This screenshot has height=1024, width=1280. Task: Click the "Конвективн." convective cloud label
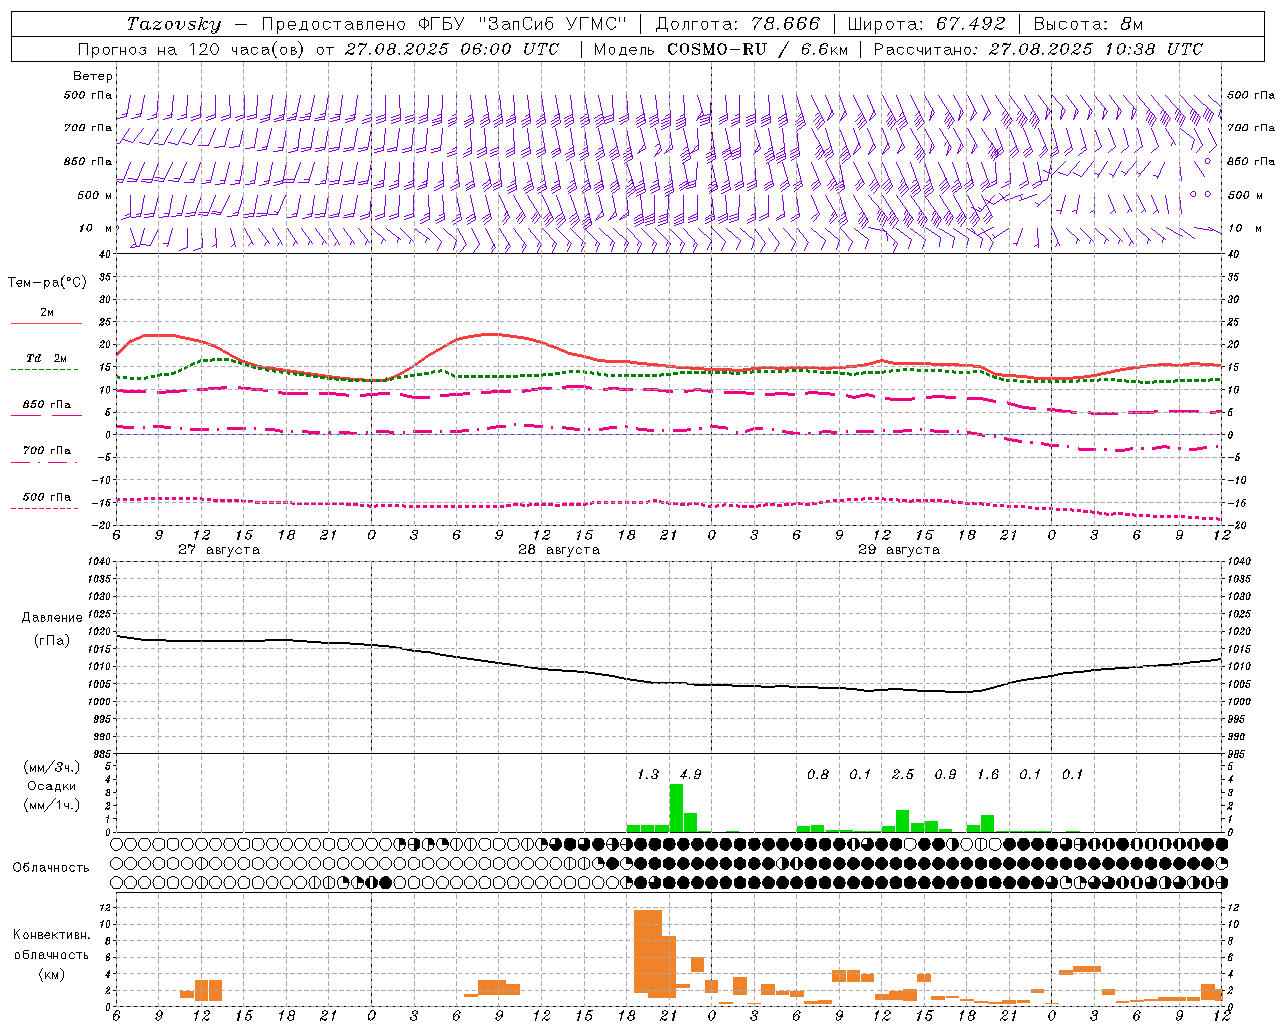coord(52,935)
